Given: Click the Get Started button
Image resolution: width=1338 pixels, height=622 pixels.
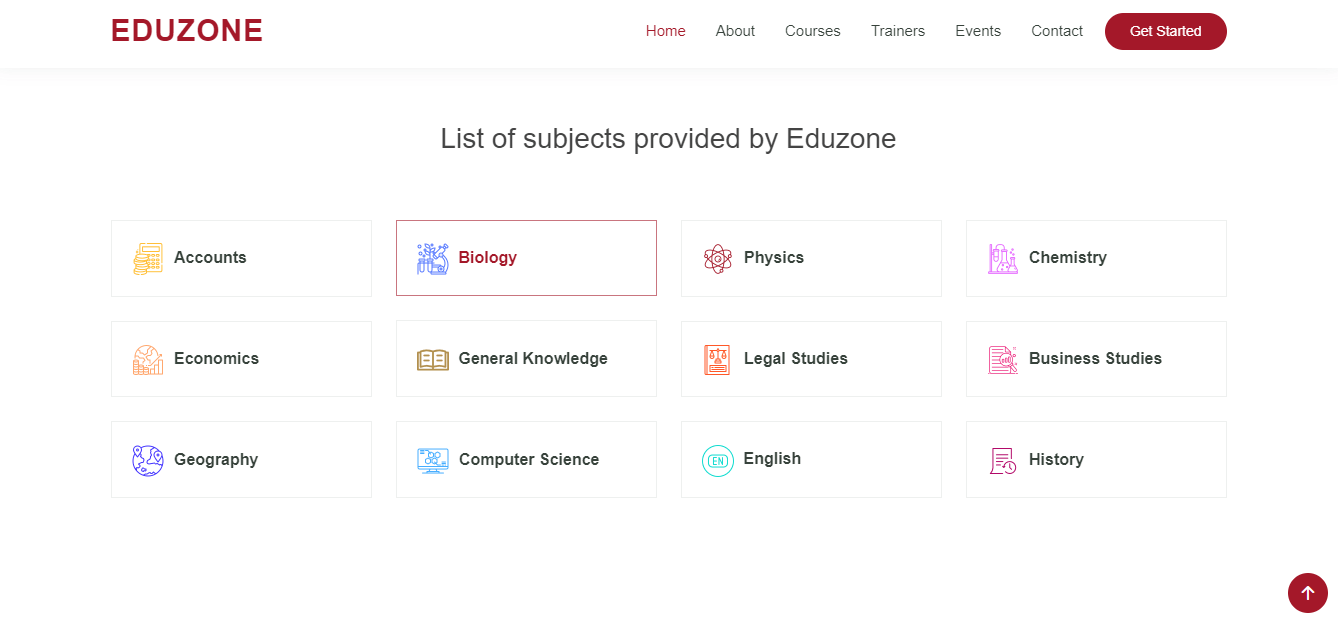Looking at the screenshot, I should click(x=1166, y=31).
